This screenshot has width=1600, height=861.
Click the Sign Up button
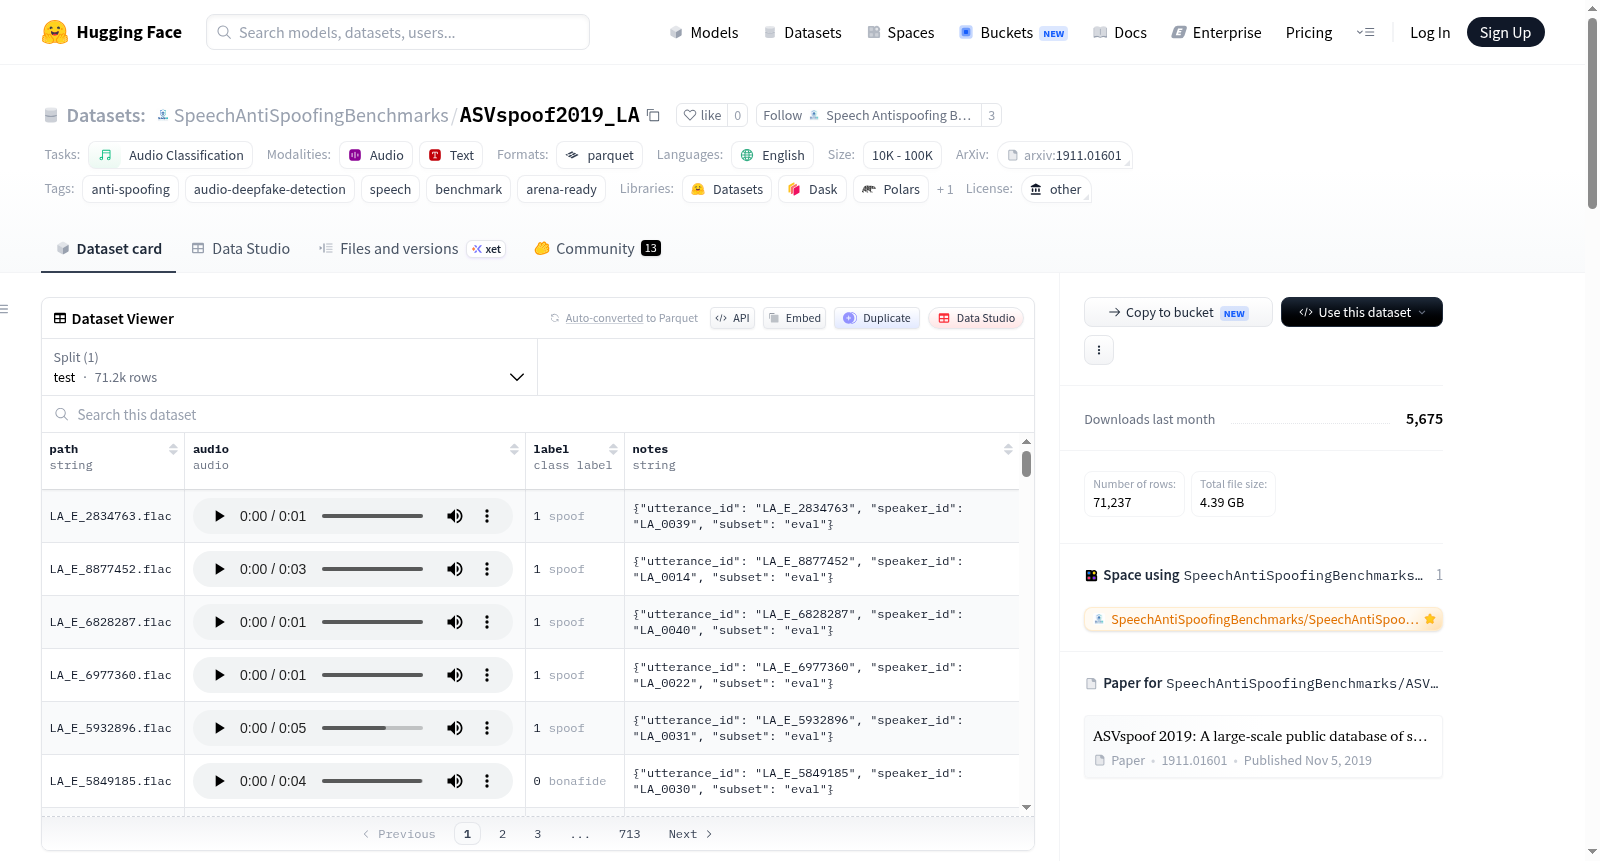point(1505,32)
